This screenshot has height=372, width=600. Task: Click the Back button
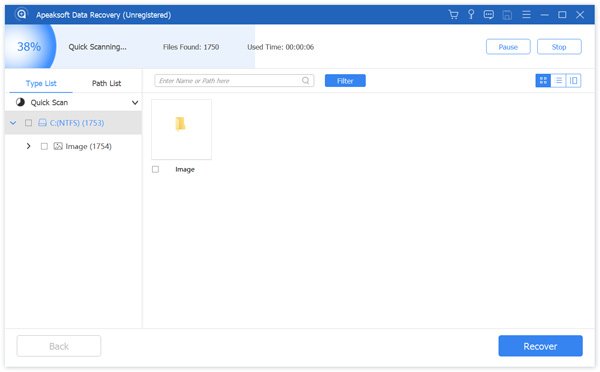(59, 346)
